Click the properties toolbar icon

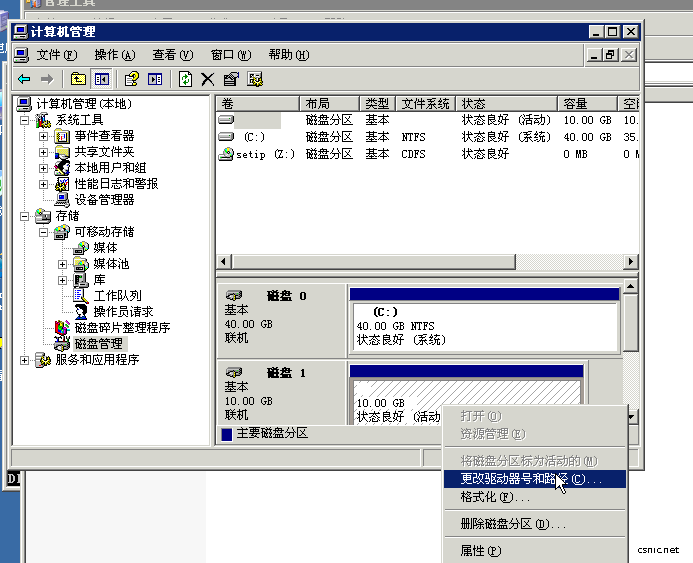pyautogui.click(x=231, y=79)
